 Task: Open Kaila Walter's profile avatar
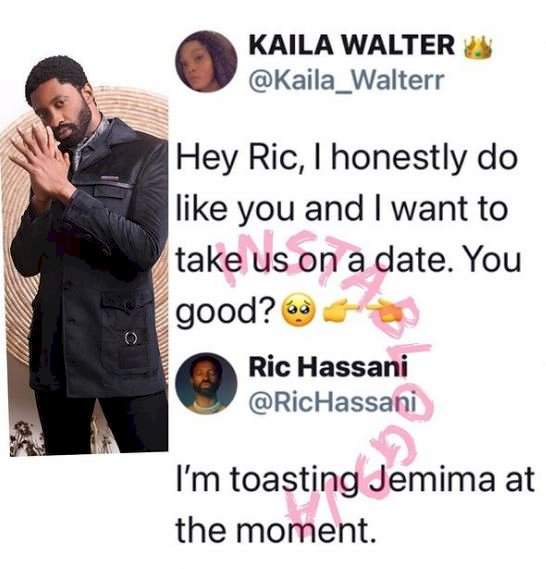tap(206, 61)
